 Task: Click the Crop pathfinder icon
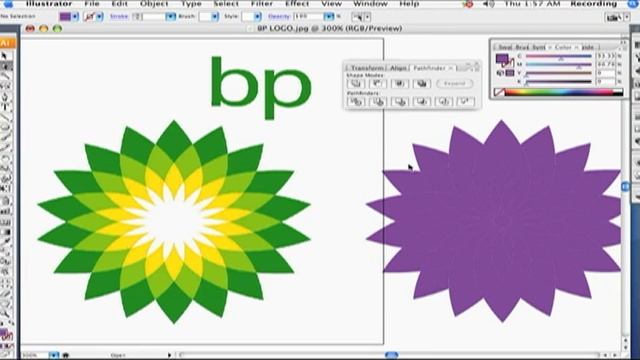(x=422, y=102)
